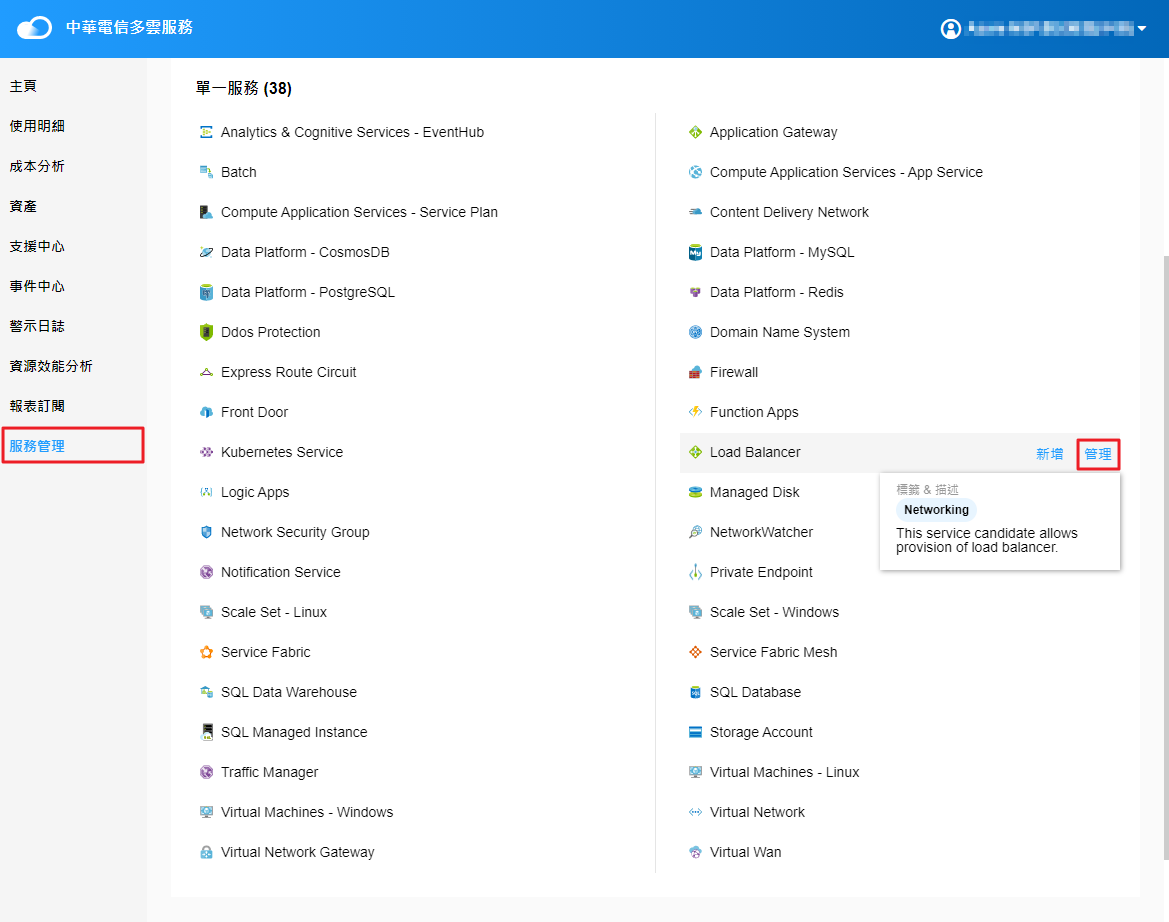Open Traffic Manager service
Screen dimensions: 1169x922
[269, 772]
